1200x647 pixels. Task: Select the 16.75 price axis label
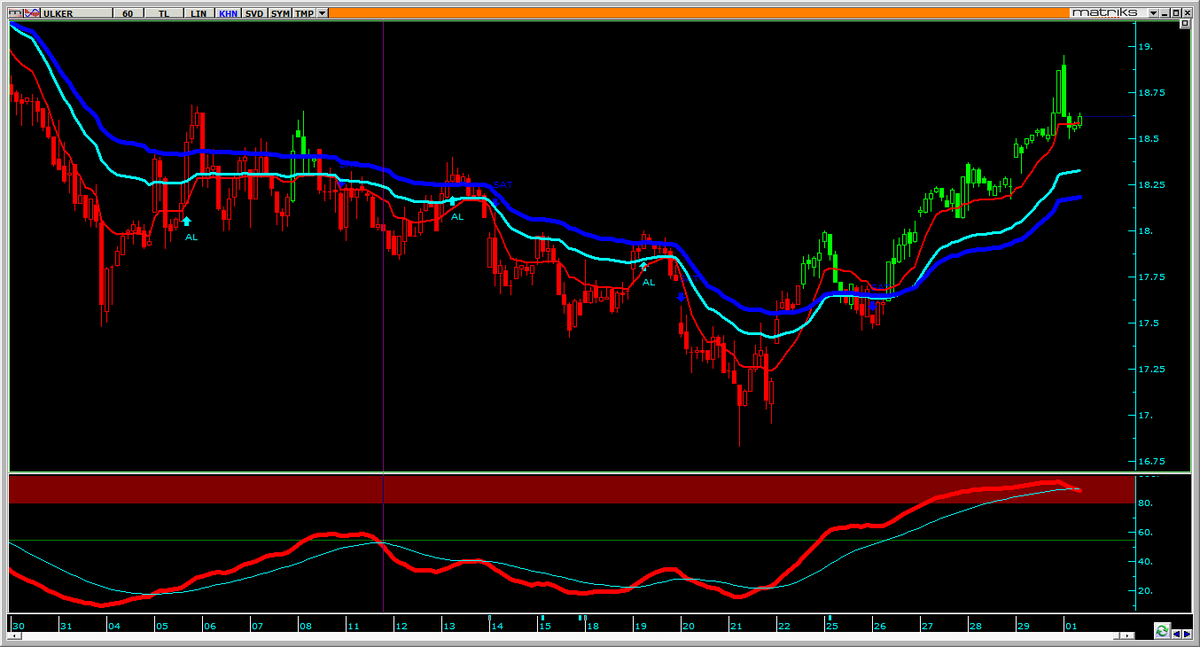click(1152, 461)
